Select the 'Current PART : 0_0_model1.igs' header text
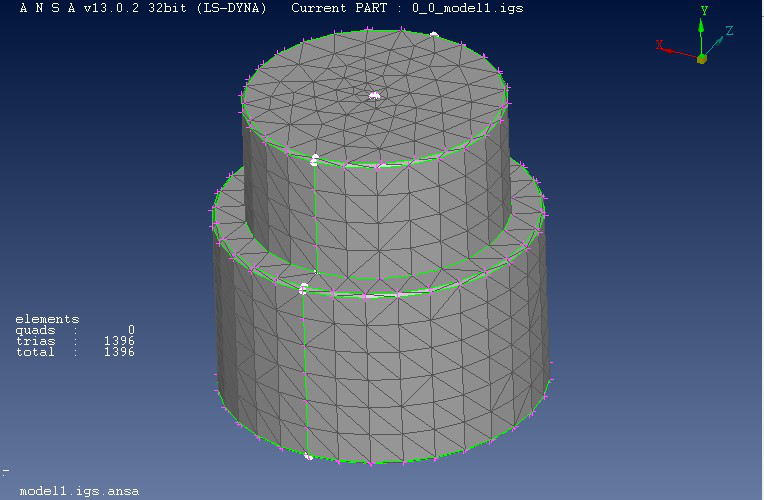 coord(407,8)
